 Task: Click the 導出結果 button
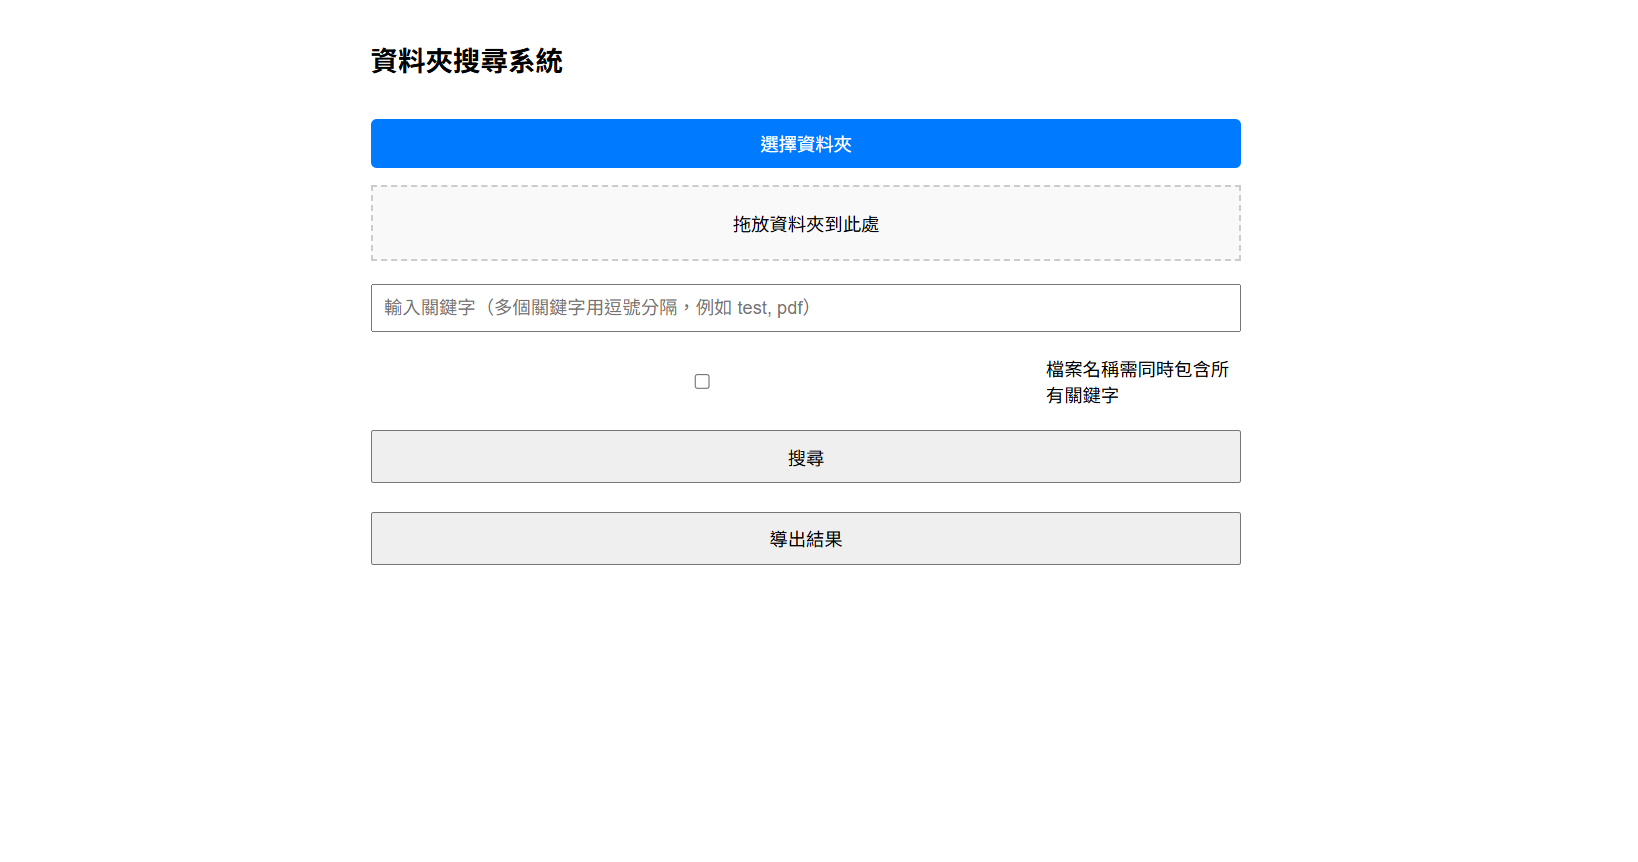[x=805, y=539]
